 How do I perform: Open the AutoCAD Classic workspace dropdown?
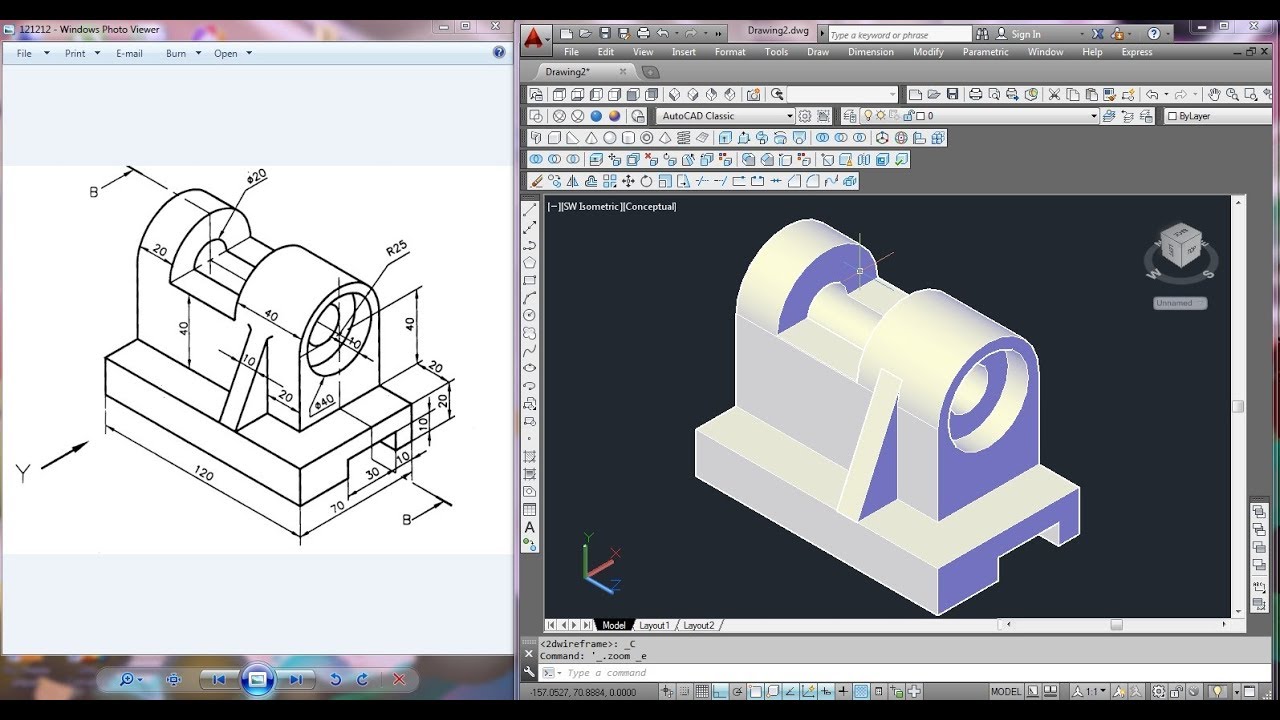tap(789, 116)
